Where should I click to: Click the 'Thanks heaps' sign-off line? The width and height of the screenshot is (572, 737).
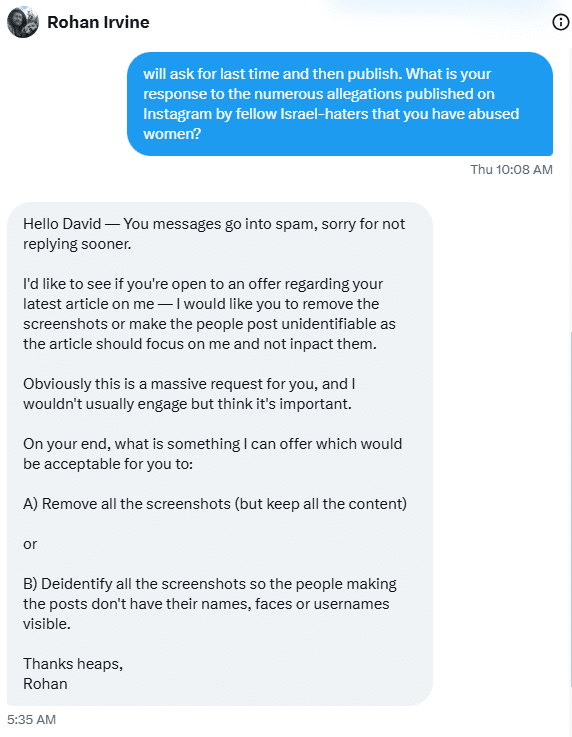73,664
